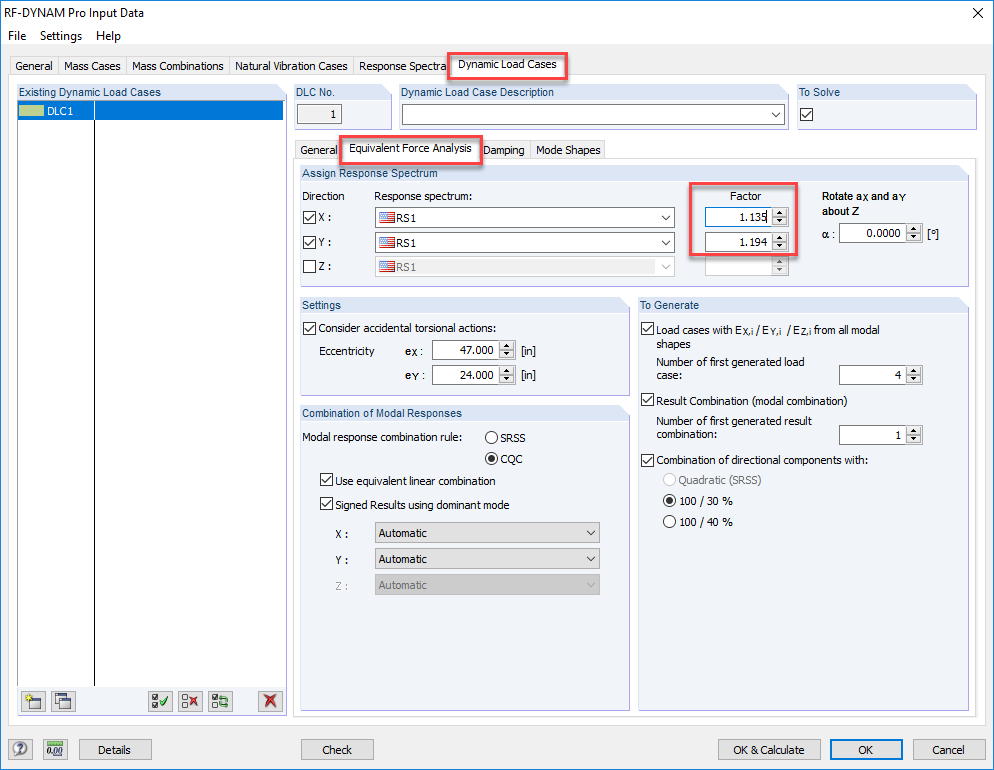Open the Y dominant mode Automatic dropdown

pos(487,559)
